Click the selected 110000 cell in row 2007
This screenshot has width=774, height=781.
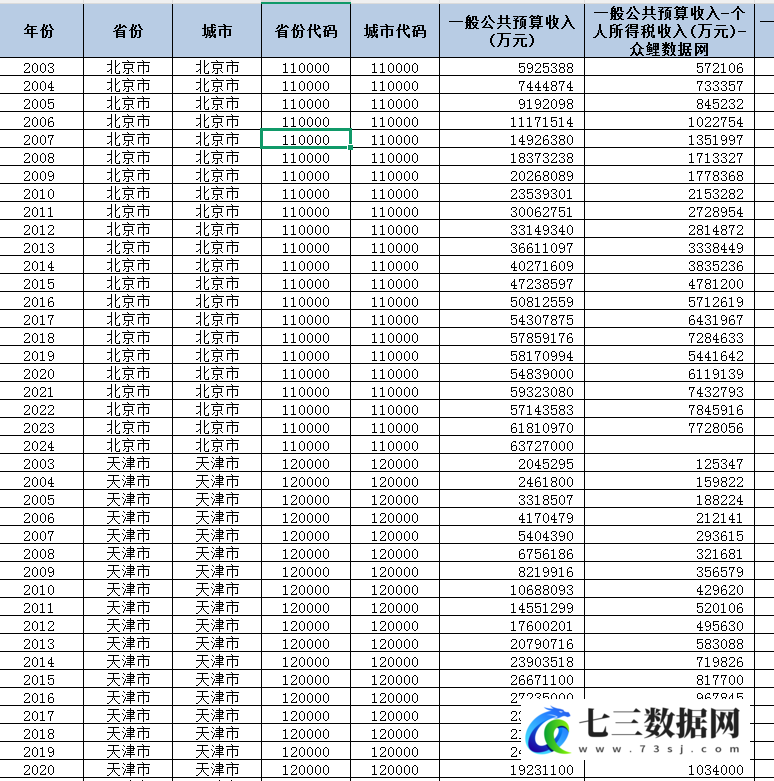[306, 139]
